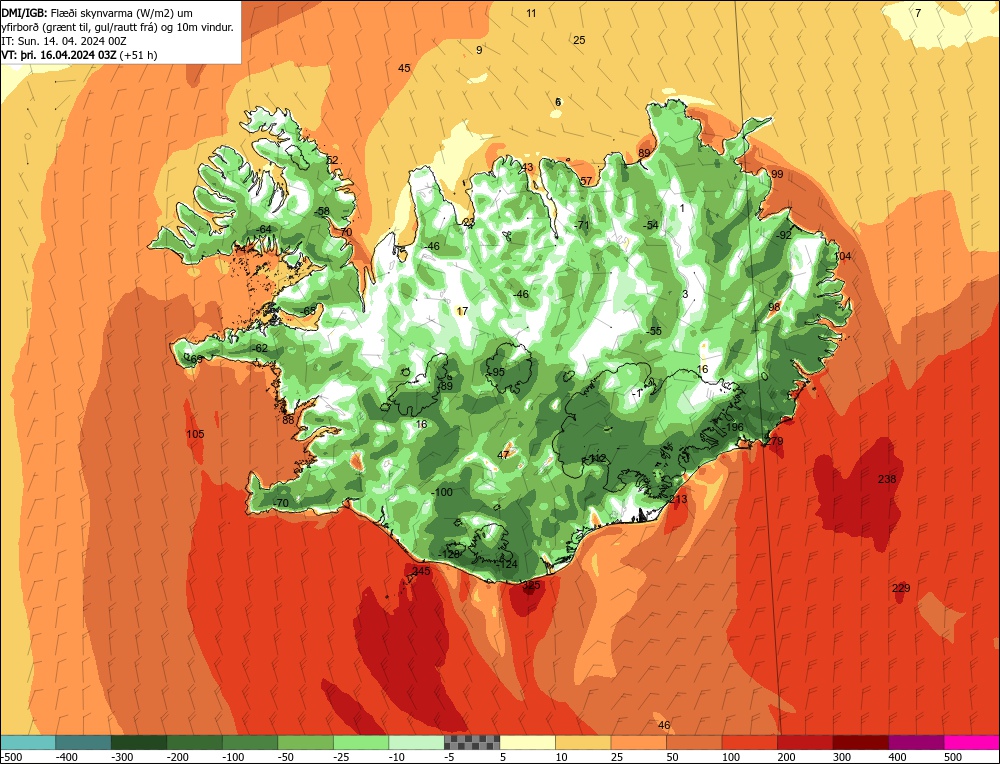Image resolution: width=1000 pixels, height=764 pixels.
Task: Click the light teal -500 to -400 legend swatch
Action: pos(28,742)
